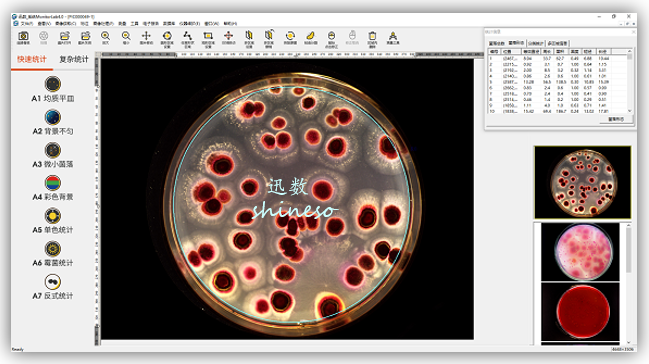The height and width of the screenshot is (364, 649).
Task: Click the thumbnail list scroll down arrow
Action: (x=629, y=342)
